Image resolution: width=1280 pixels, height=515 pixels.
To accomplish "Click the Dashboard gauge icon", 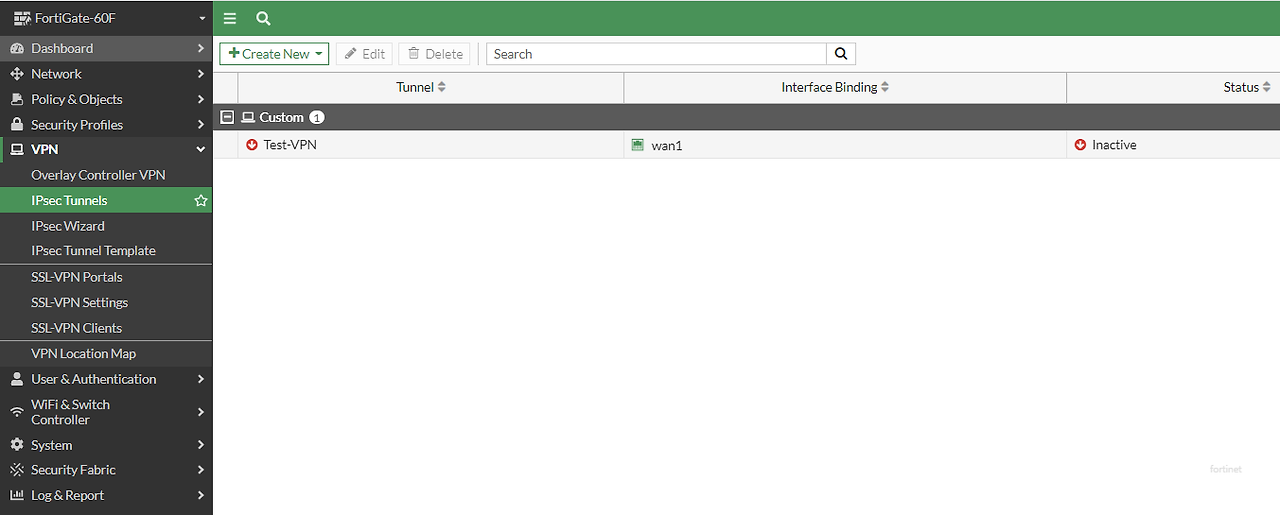I will tap(17, 48).
